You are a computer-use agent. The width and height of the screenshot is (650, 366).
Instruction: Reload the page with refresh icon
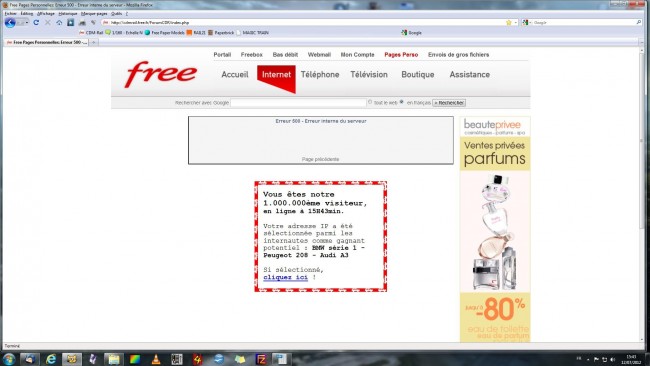tap(36, 23)
